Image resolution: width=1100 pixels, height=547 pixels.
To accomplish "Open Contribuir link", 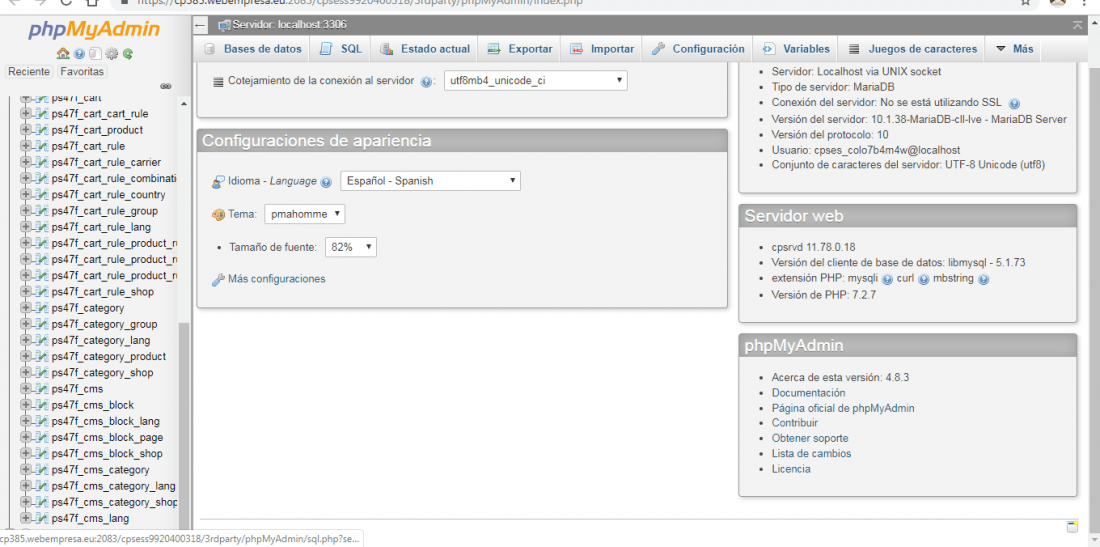I will tap(795, 423).
